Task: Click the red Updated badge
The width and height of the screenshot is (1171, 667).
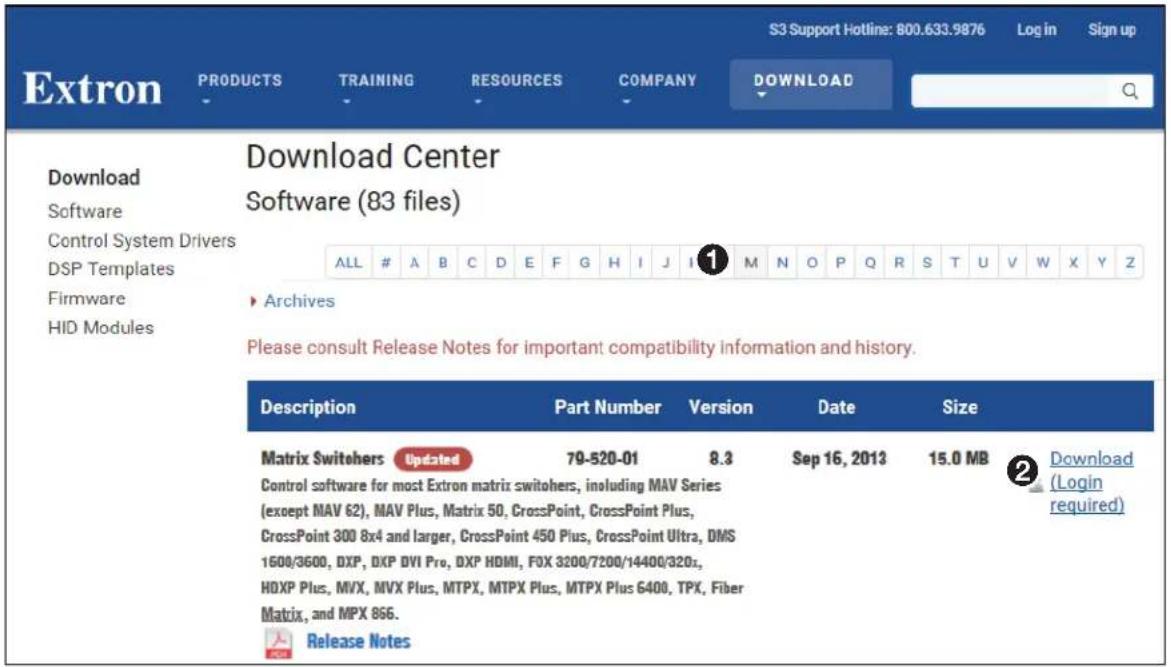Action: (x=432, y=459)
